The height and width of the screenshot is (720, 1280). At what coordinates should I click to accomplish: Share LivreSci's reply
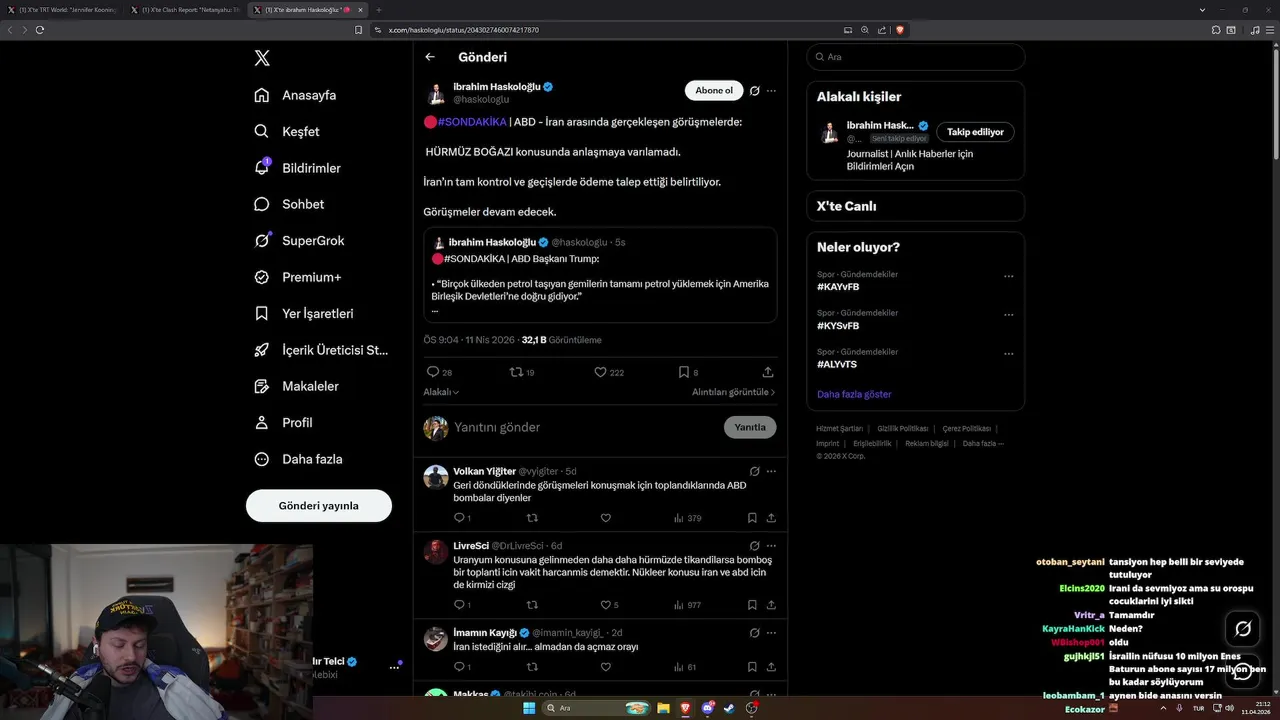(771, 605)
